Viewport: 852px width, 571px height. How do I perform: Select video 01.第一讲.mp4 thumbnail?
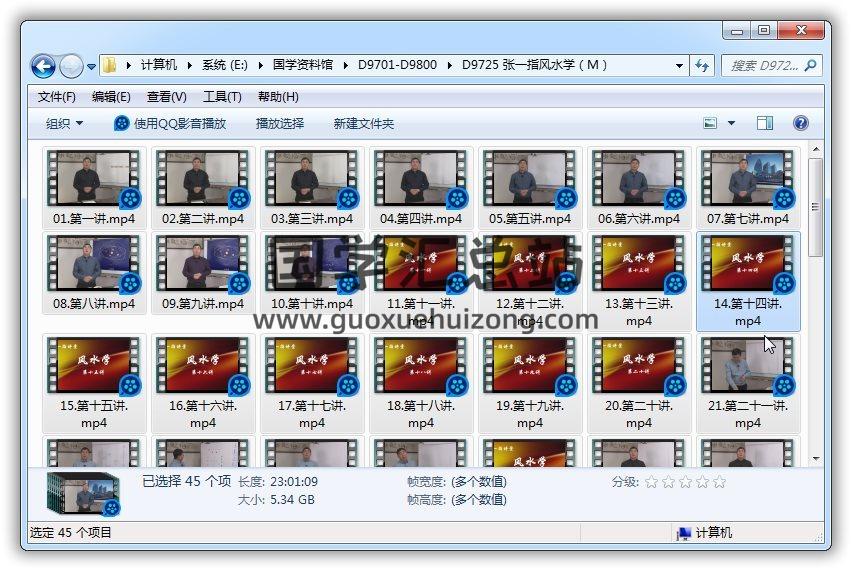[x=94, y=179]
